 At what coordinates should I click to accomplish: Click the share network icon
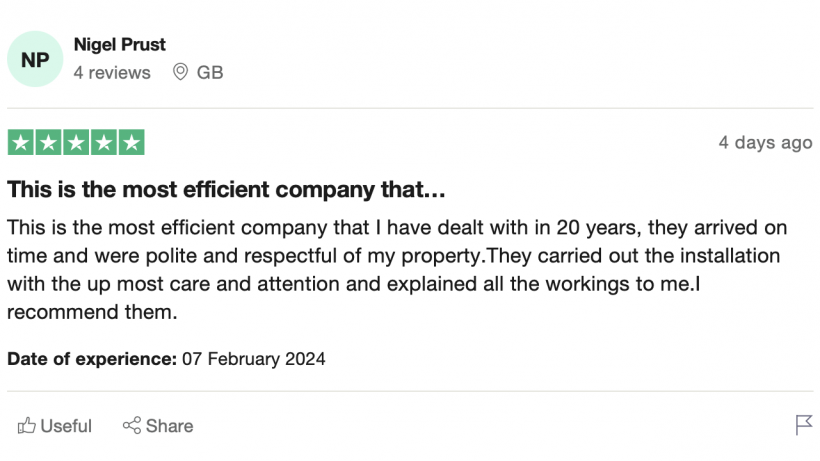tap(132, 425)
